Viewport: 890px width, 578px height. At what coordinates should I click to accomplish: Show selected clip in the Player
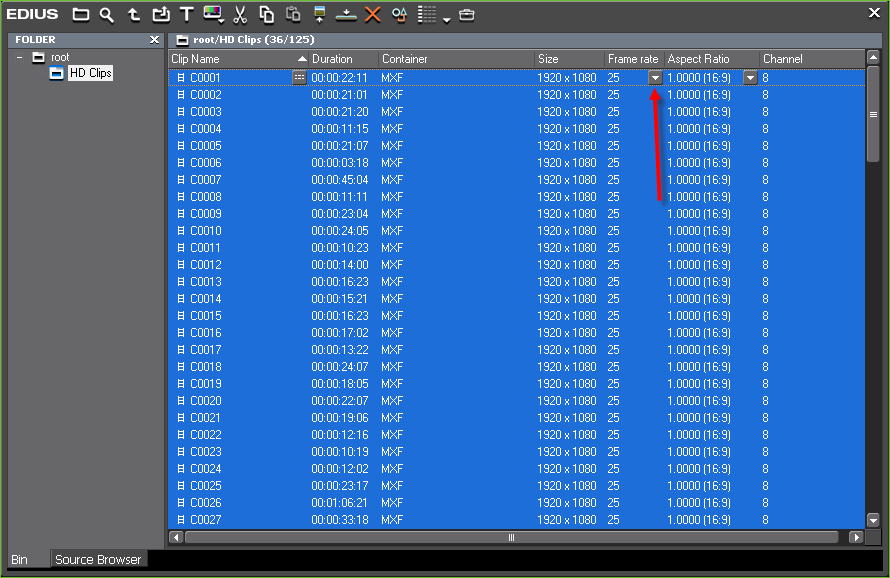click(320, 15)
